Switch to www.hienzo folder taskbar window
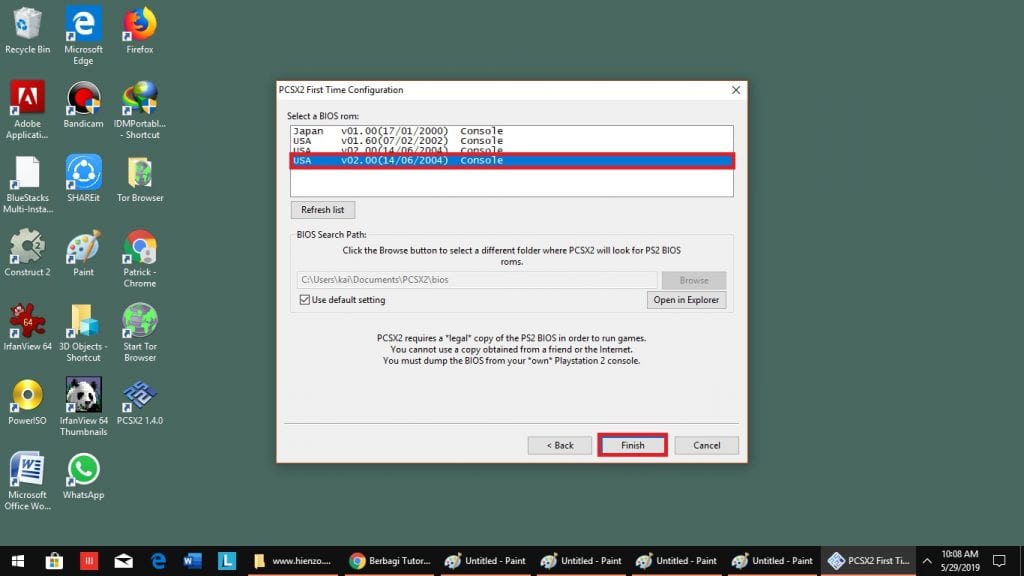The width and height of the screenshot is (1024, 576). point(293,560)
